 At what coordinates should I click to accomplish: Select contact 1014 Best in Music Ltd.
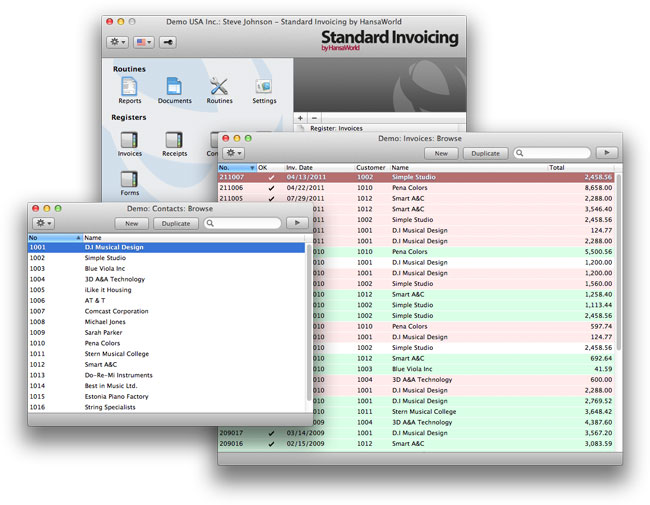coord(166,386)
